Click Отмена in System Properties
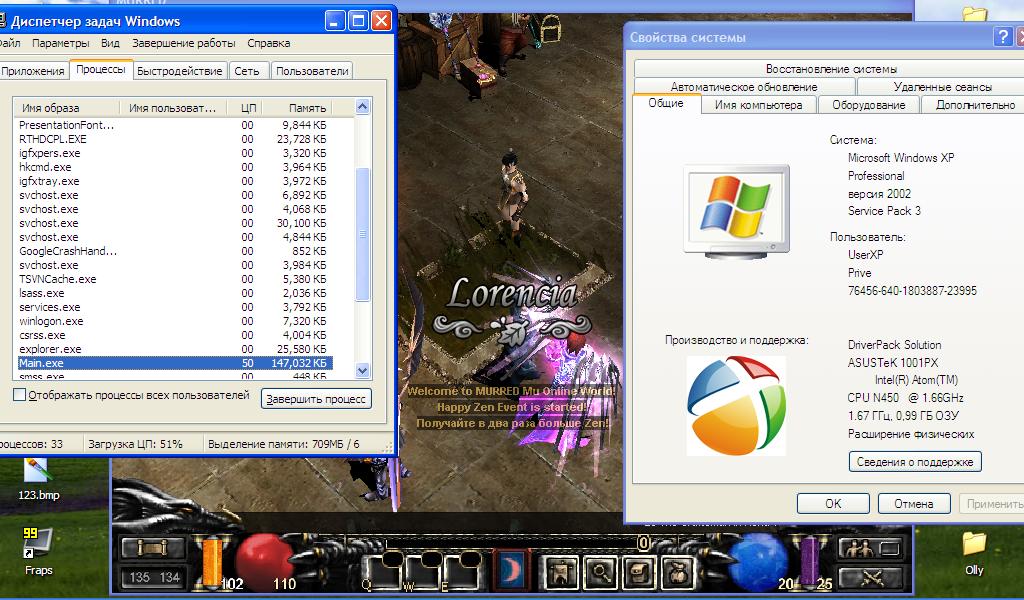The image size is (1024, 600). point(914,503)
